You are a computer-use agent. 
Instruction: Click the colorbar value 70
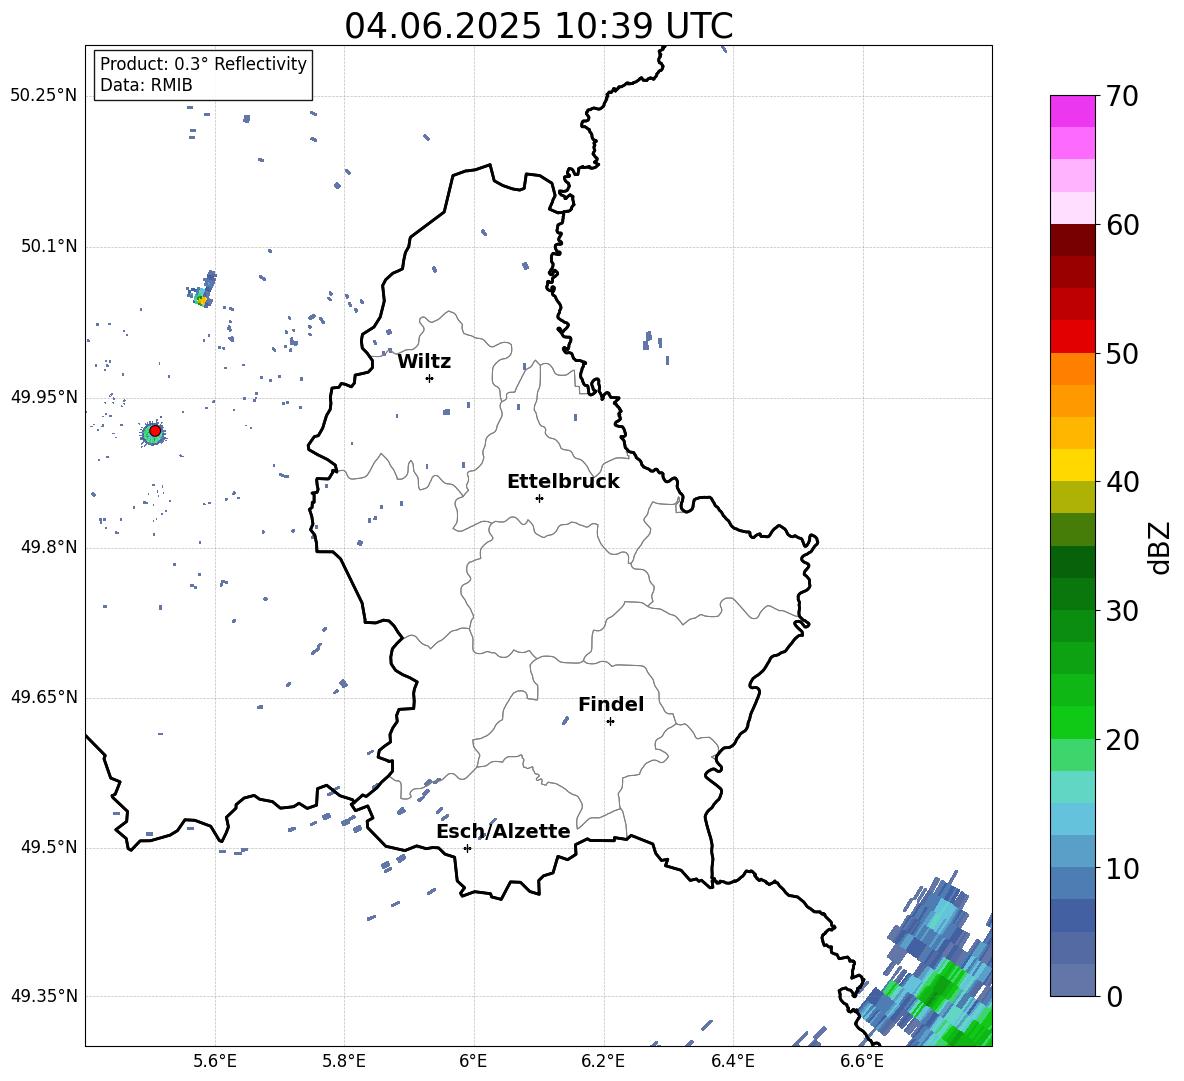click(x=1122, y=97)
